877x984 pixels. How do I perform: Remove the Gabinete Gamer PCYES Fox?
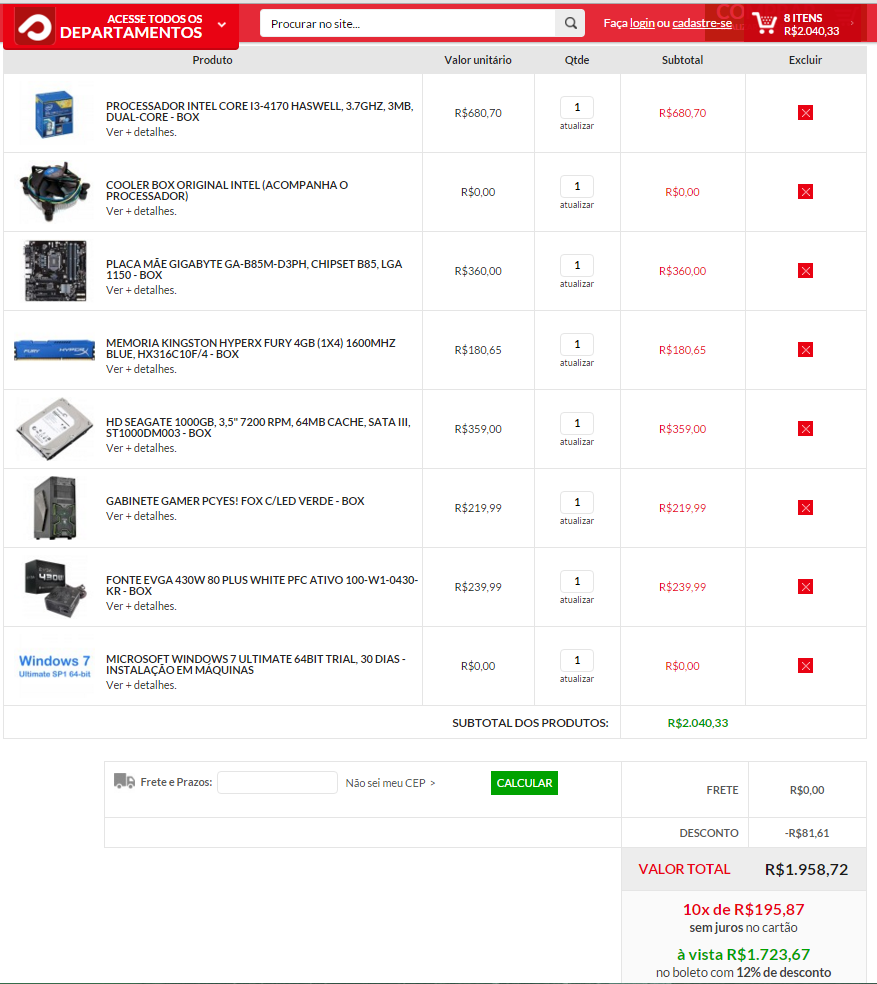tap(805, 508)
